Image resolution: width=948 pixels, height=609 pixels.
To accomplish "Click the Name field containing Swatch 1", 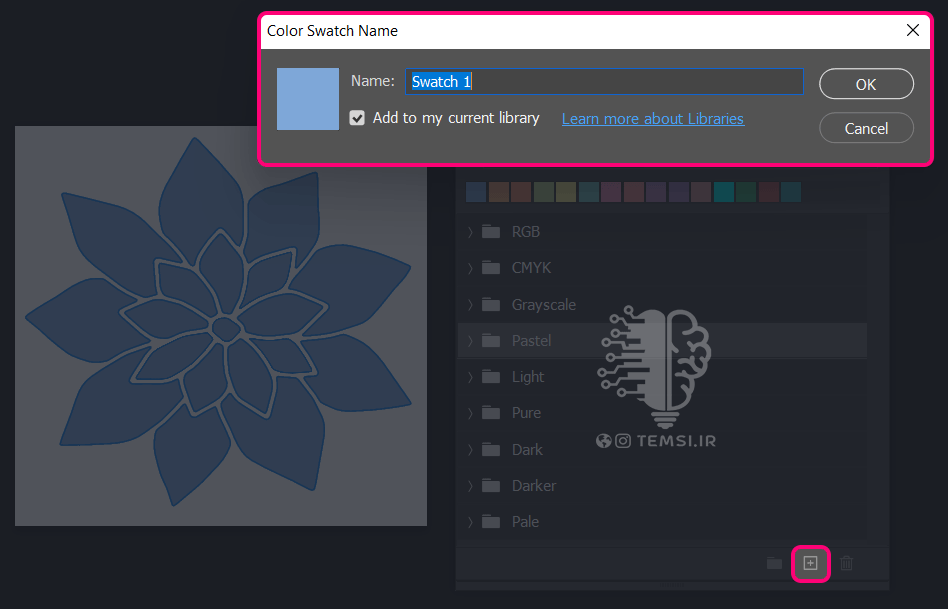I will tap(604, 82).
